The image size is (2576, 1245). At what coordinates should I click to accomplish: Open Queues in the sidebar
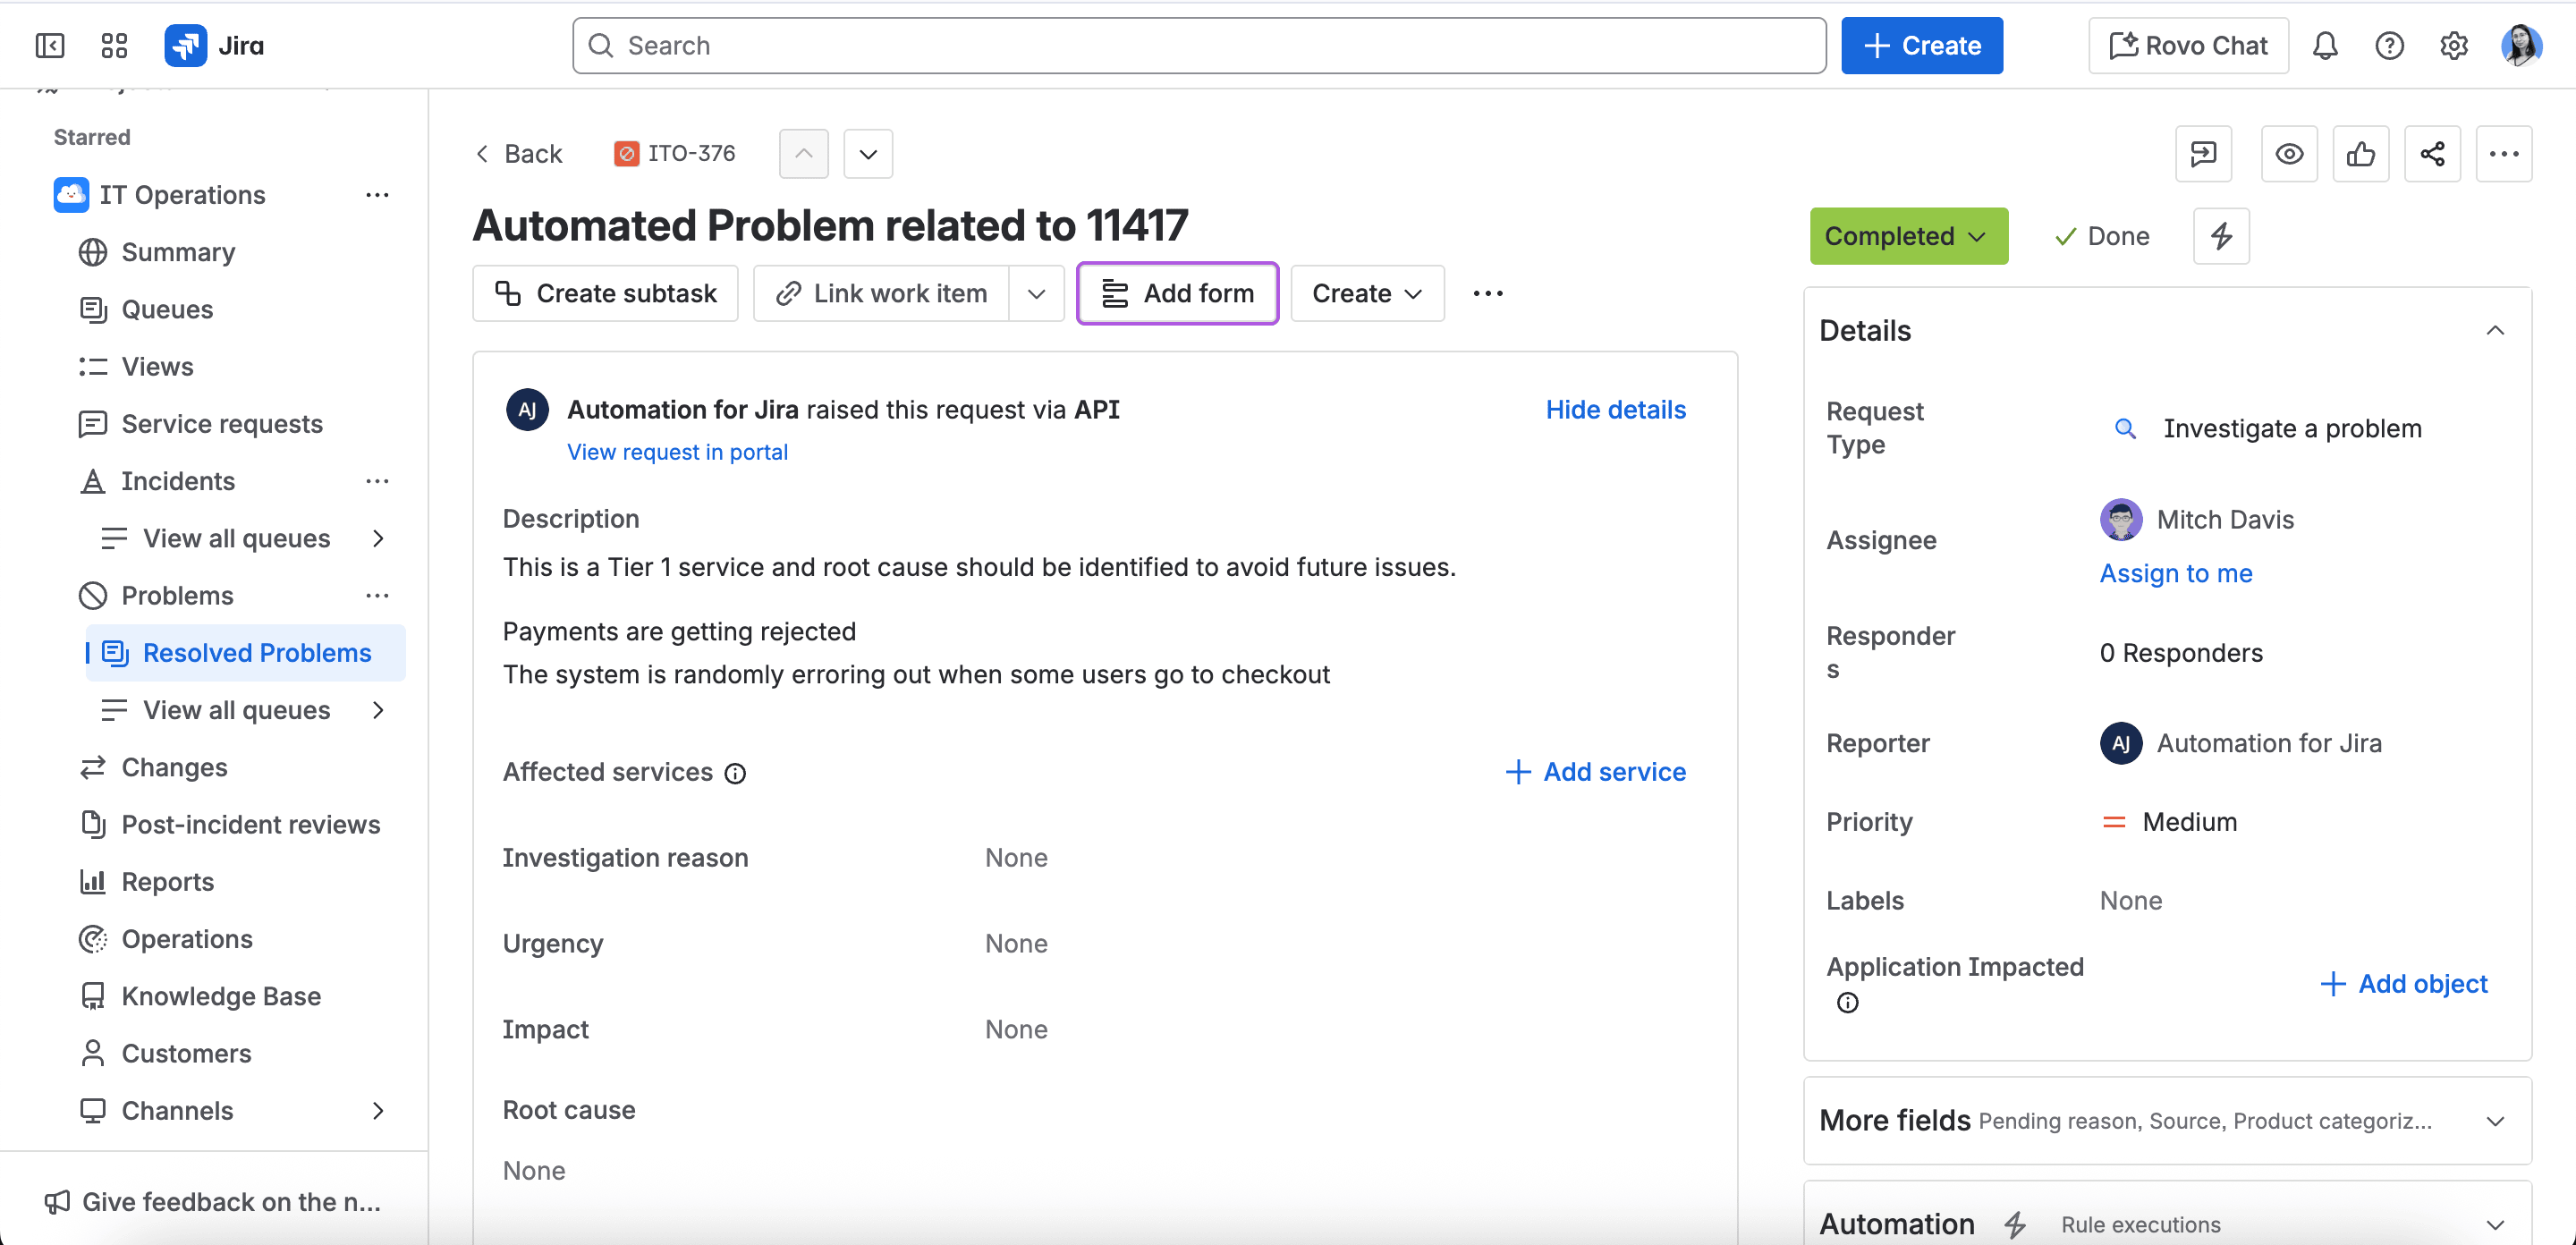167,309
